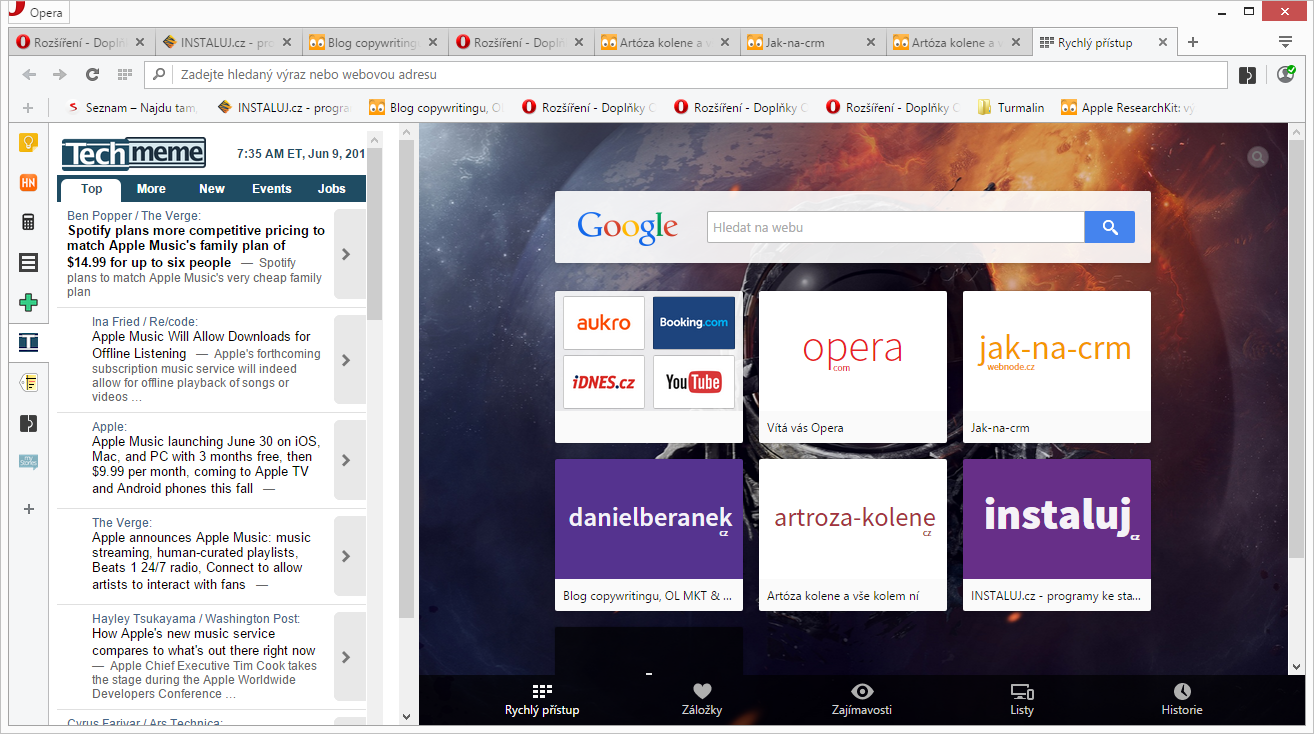
Task: Open the Spotify competitive pricing headline
Action: point(196,246)
